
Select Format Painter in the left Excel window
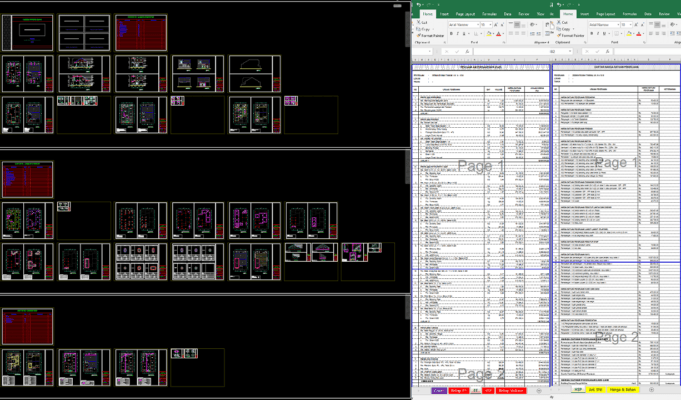(x=430, y=35)
